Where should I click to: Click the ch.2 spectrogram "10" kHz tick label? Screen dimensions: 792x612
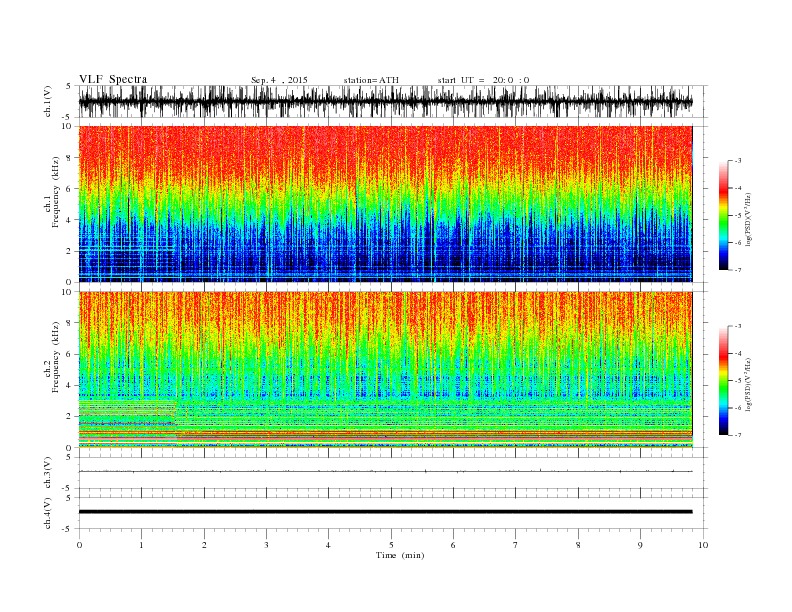coord(67,292)
